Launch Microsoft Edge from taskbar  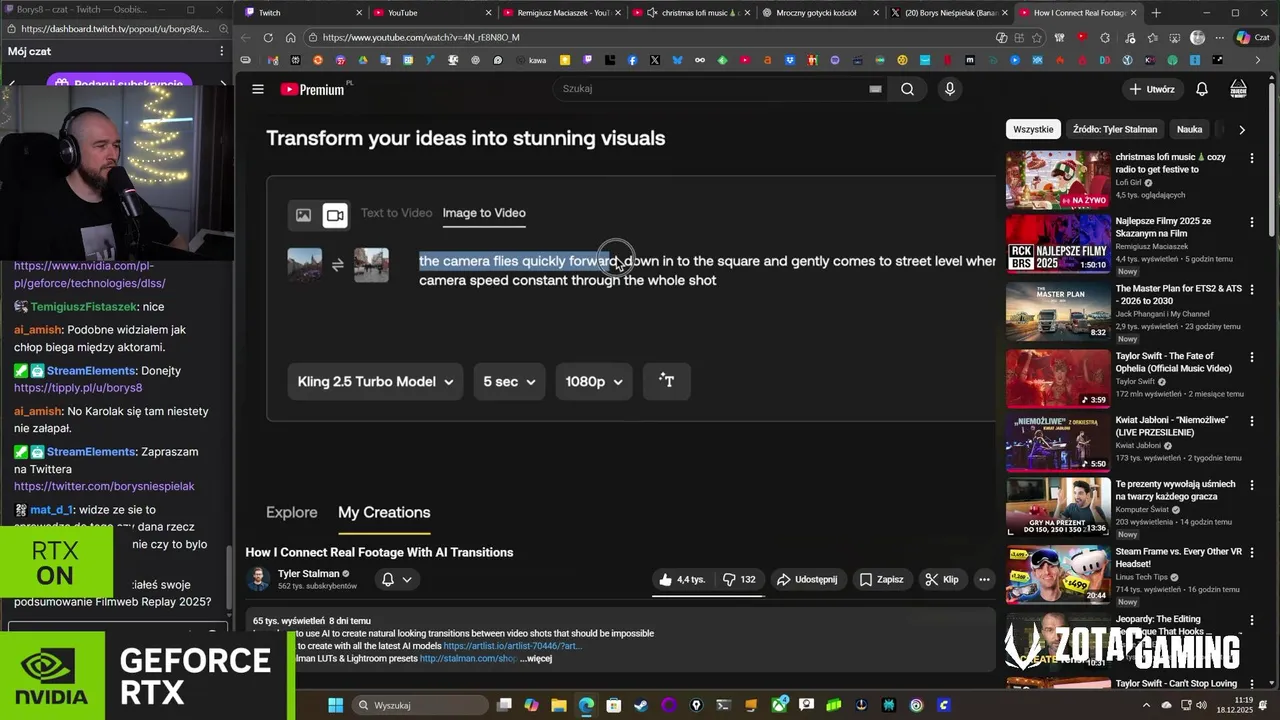tap(586, 705)
